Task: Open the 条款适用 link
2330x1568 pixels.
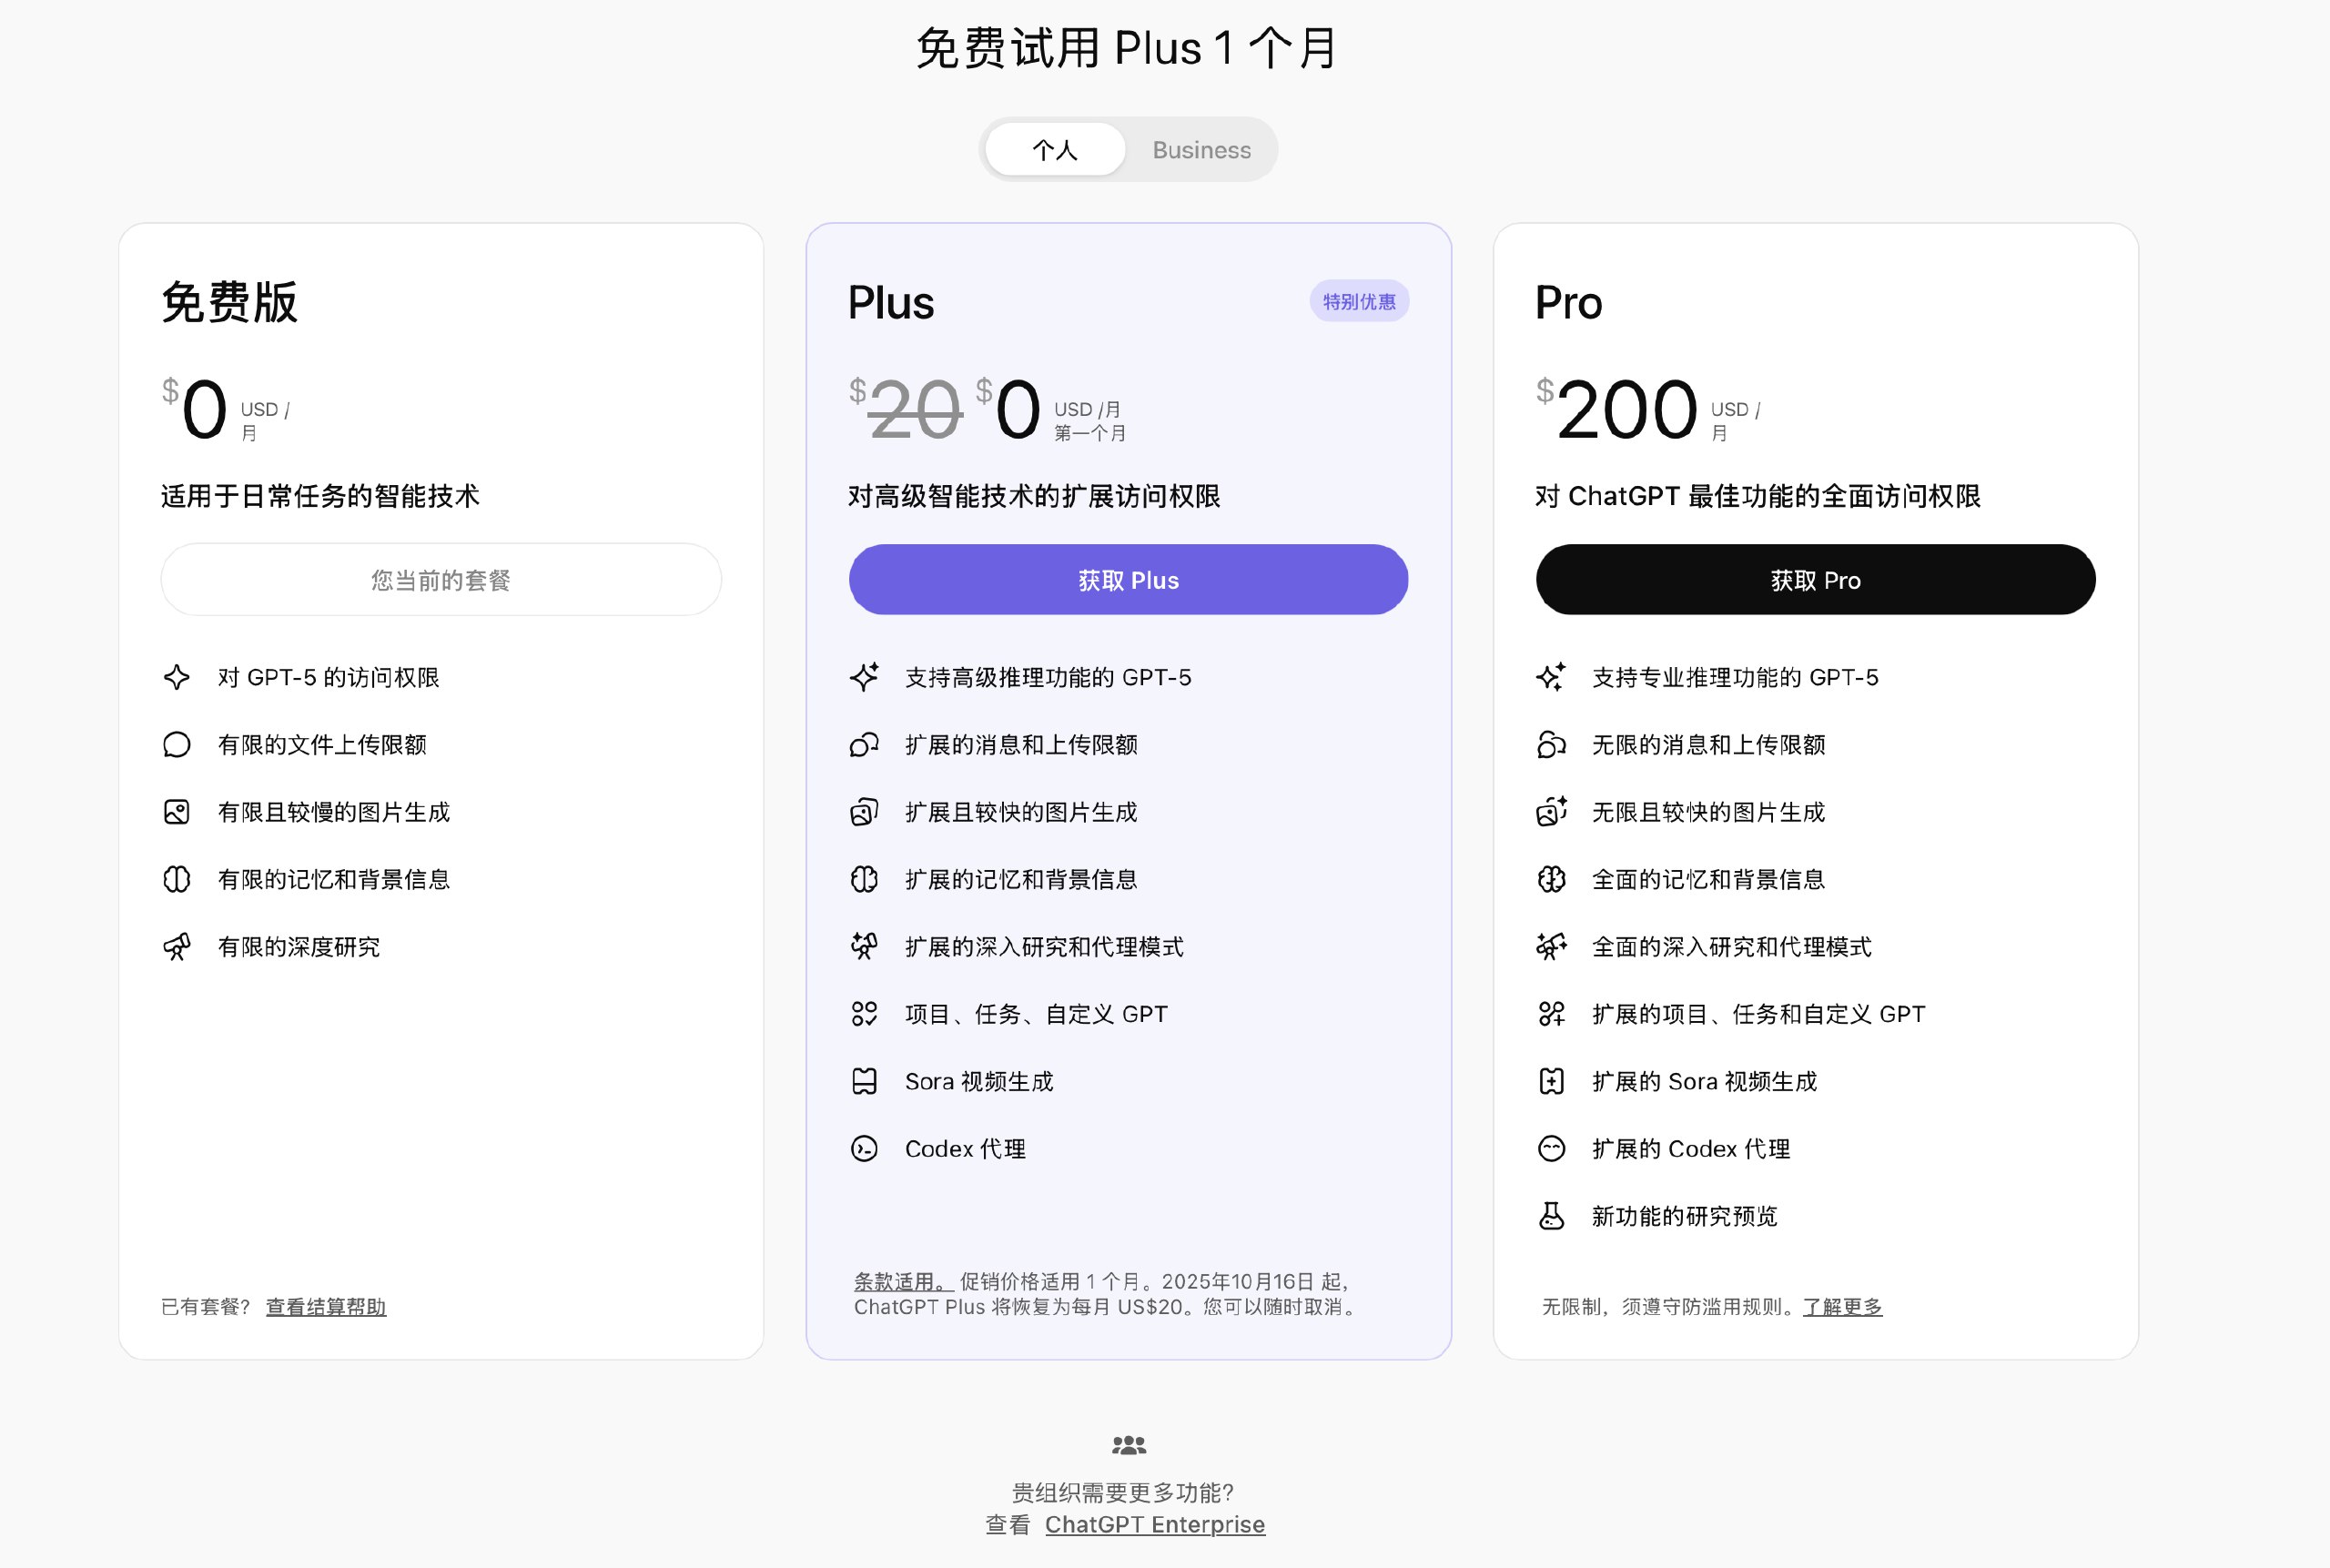Action: (x=903, y=1282)
